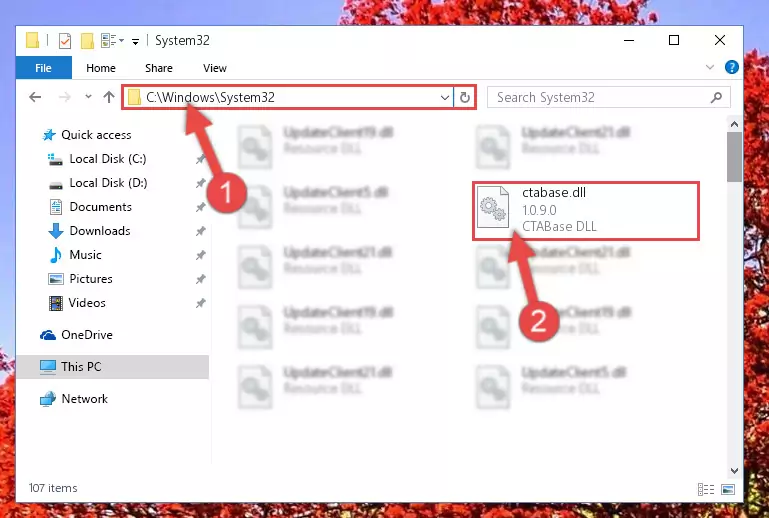The width and height of the screenshot is (769, 518).
Task: Minimize the System32 window
Action: [629, 40]
